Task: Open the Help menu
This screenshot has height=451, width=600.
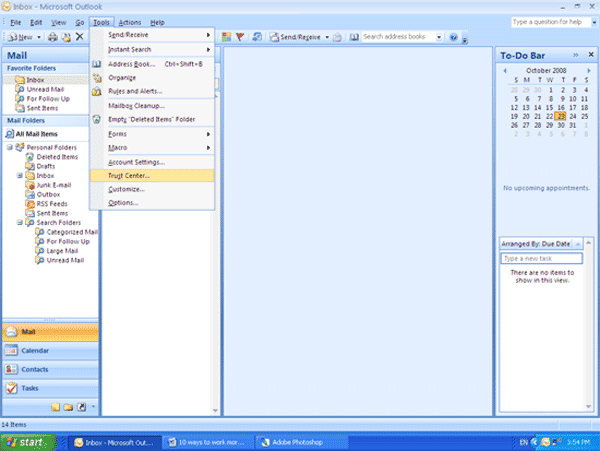Action: pos(157,22)
